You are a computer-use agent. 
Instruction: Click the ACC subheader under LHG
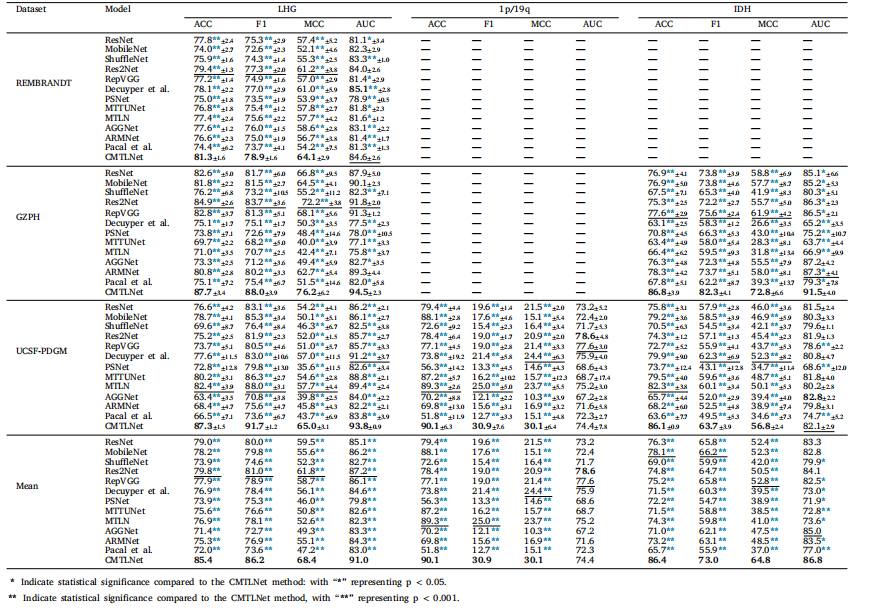point(203,24)
